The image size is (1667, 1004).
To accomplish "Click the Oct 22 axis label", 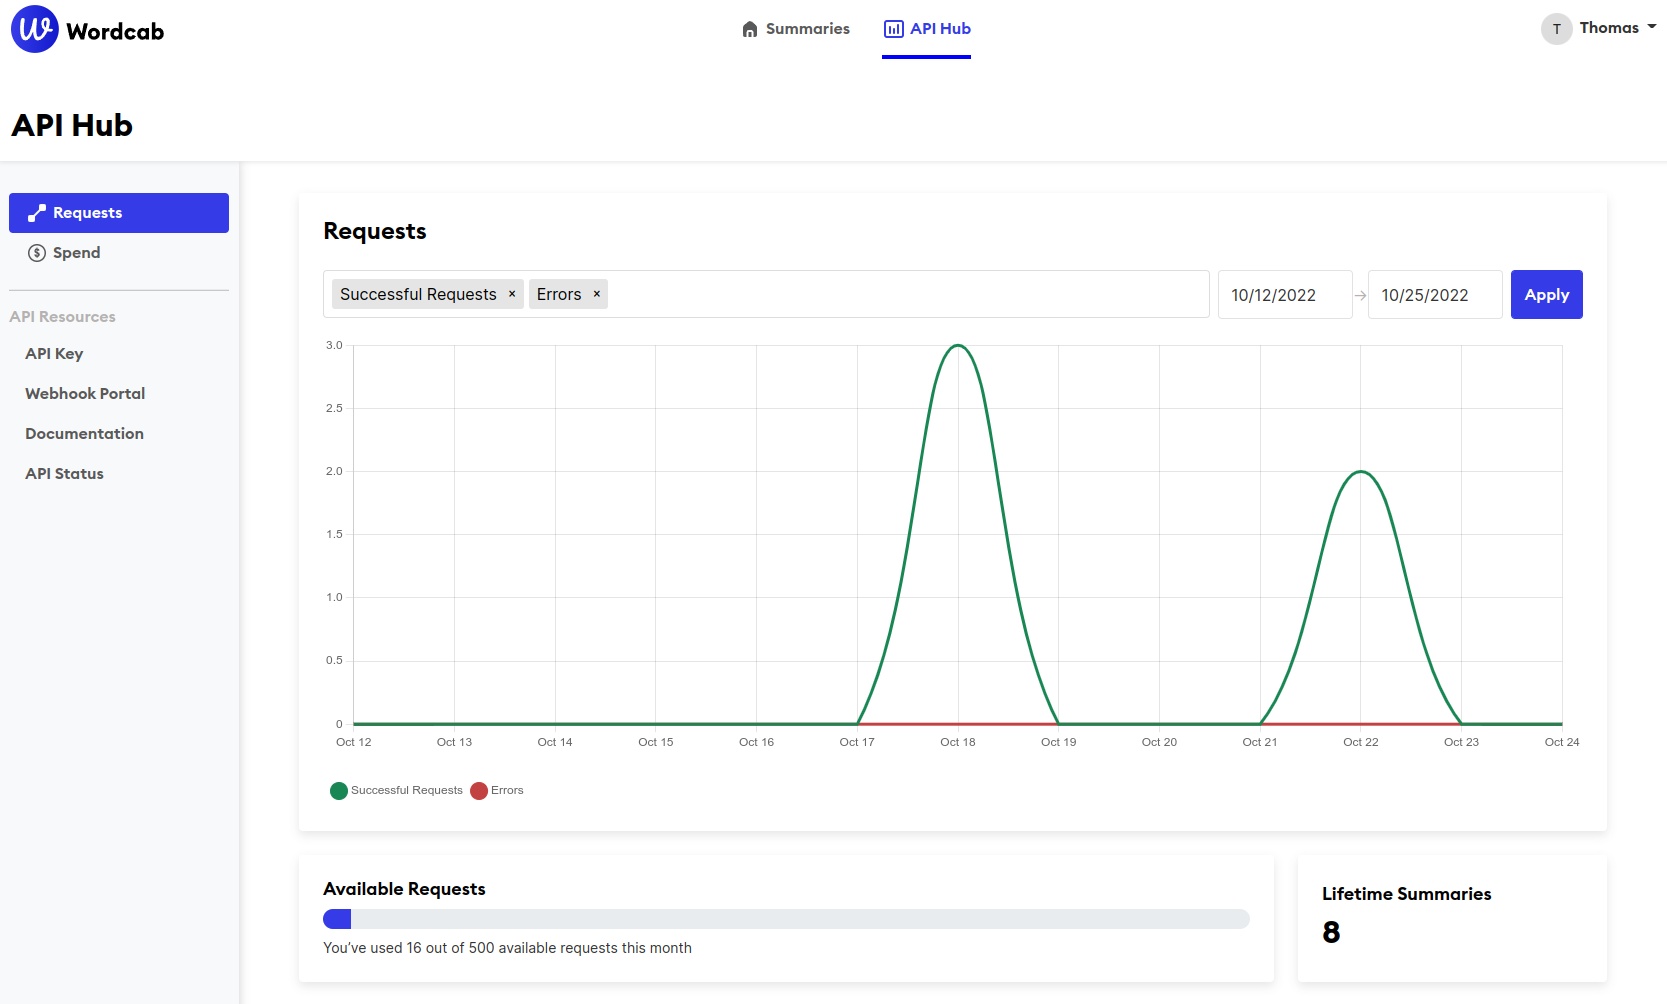I will click(1361, 742).
